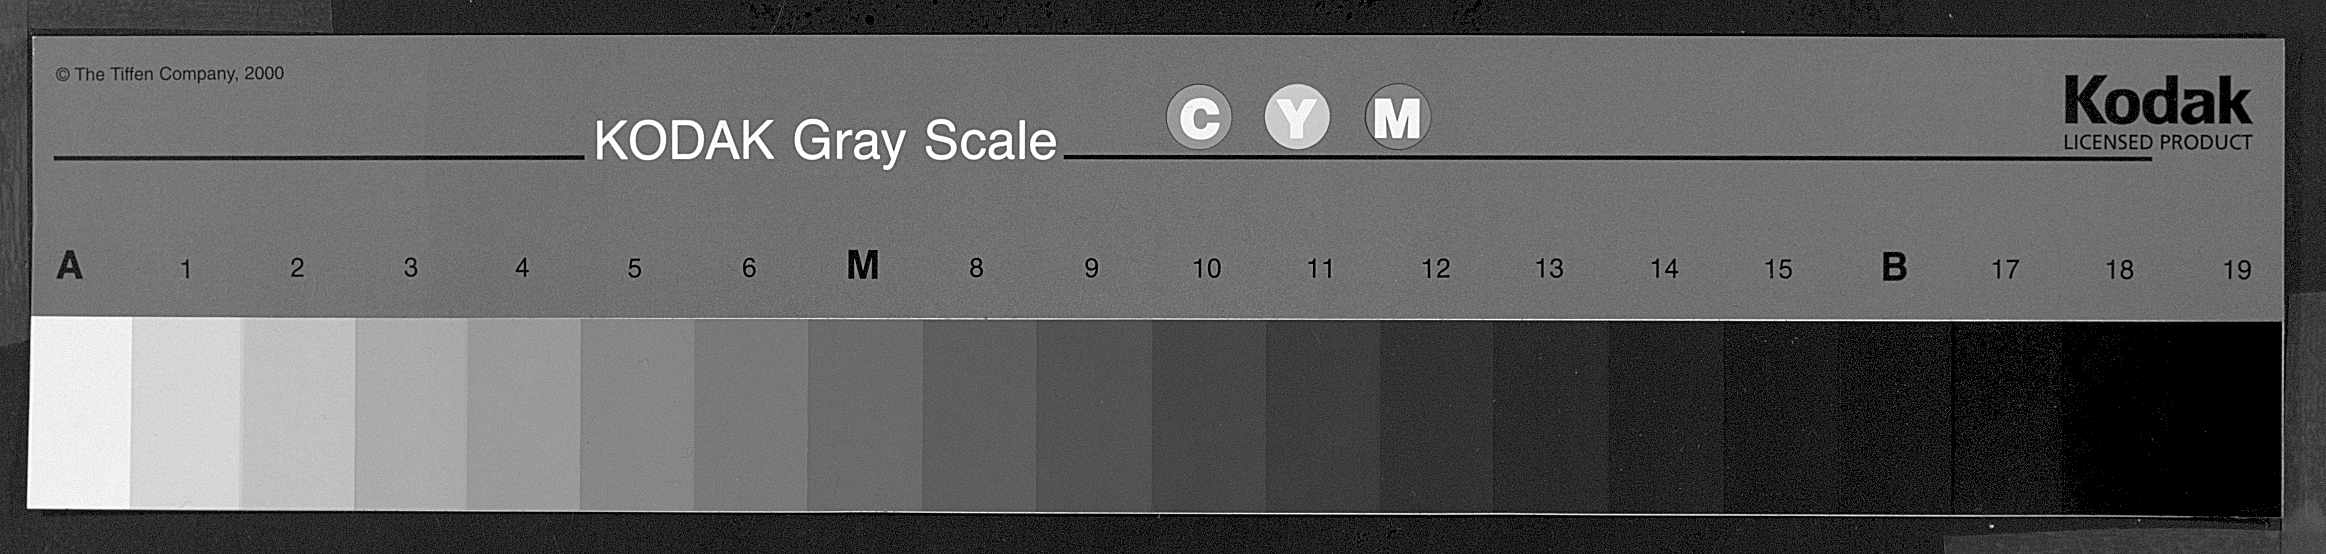This screenshot has height=554, width=2326.
Task: Select the black patch under number 19
Action: click(2228, 418)
